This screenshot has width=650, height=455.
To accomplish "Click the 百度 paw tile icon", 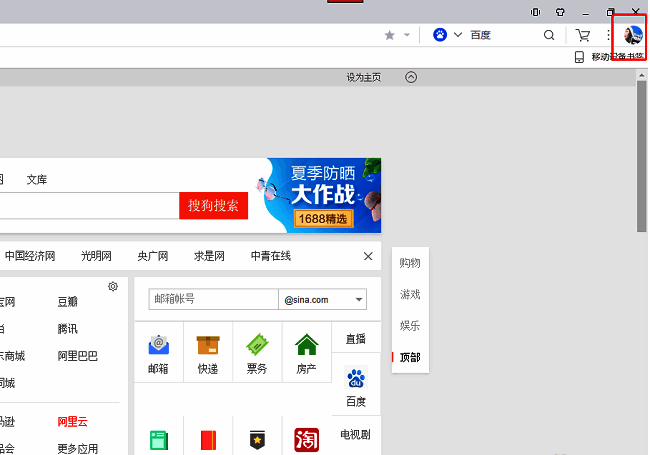I will 356,377.
